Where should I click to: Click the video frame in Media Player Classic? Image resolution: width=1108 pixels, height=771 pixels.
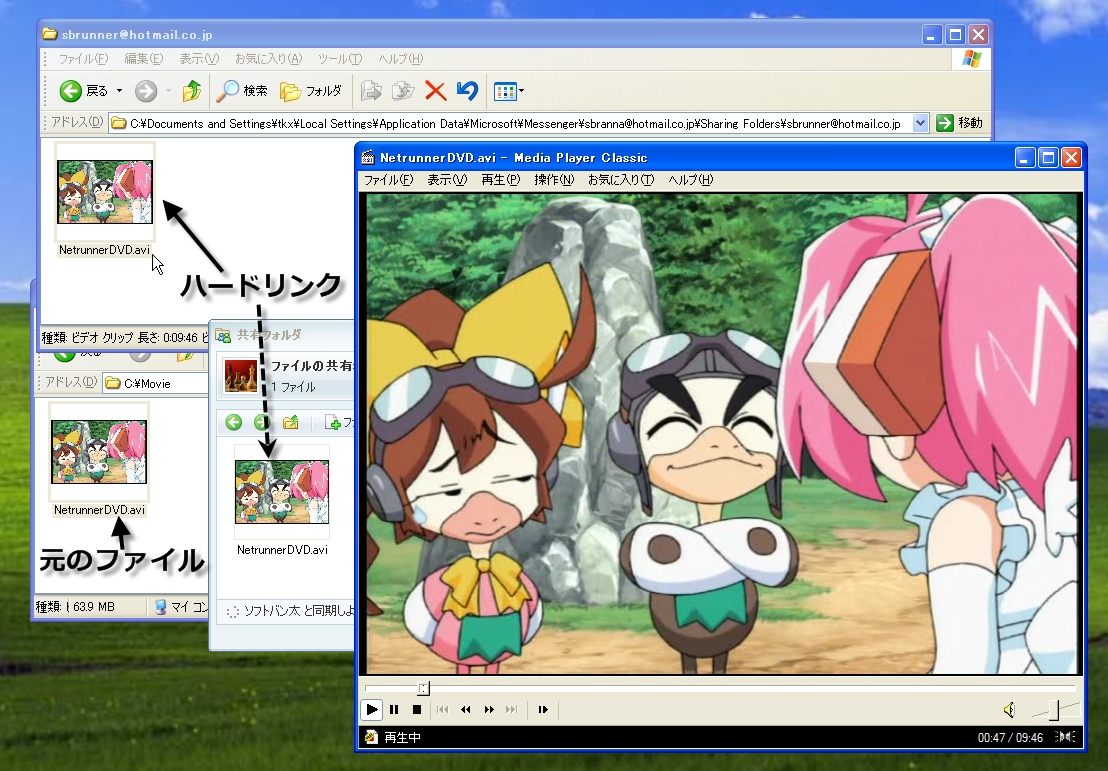coord(721,435)
